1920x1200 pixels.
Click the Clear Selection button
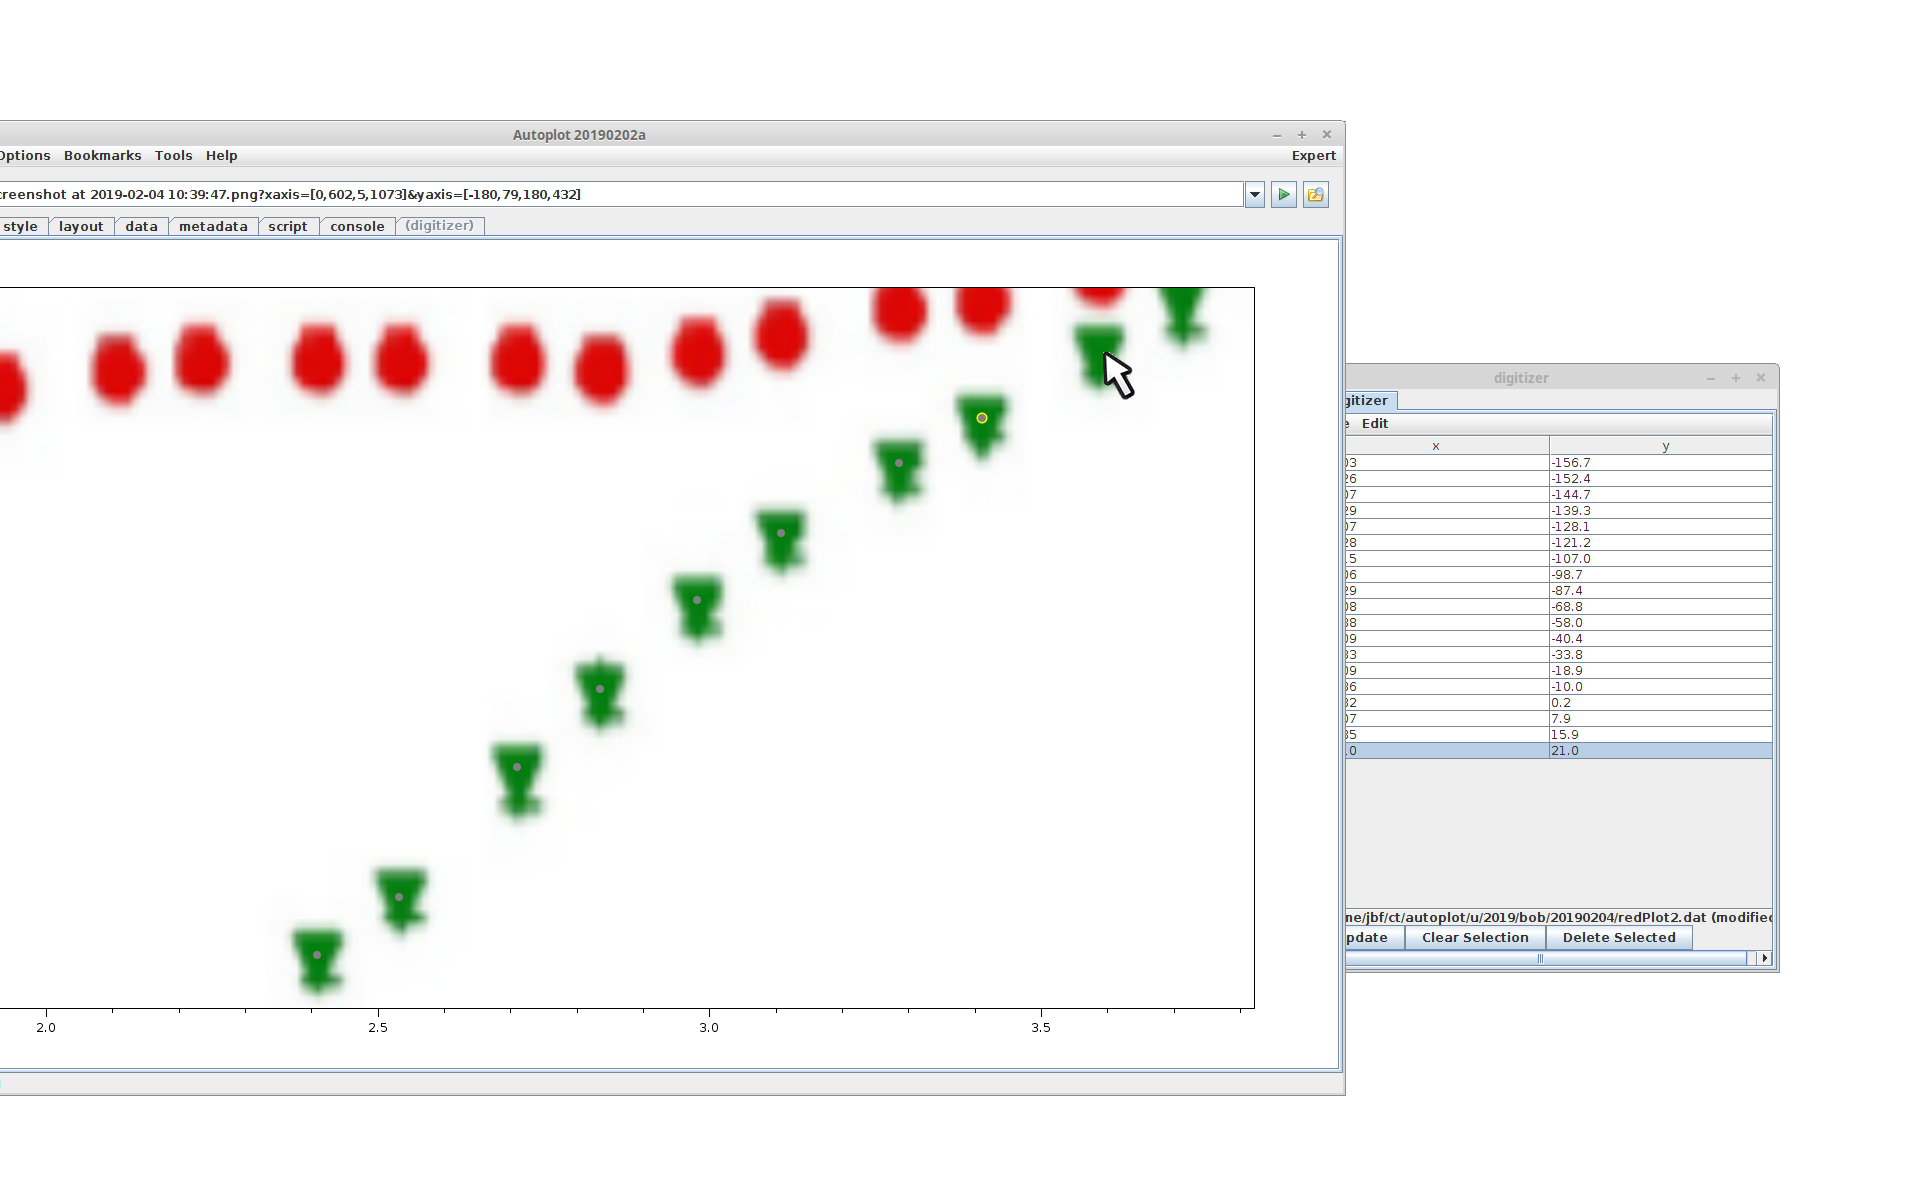point(1475,938)
